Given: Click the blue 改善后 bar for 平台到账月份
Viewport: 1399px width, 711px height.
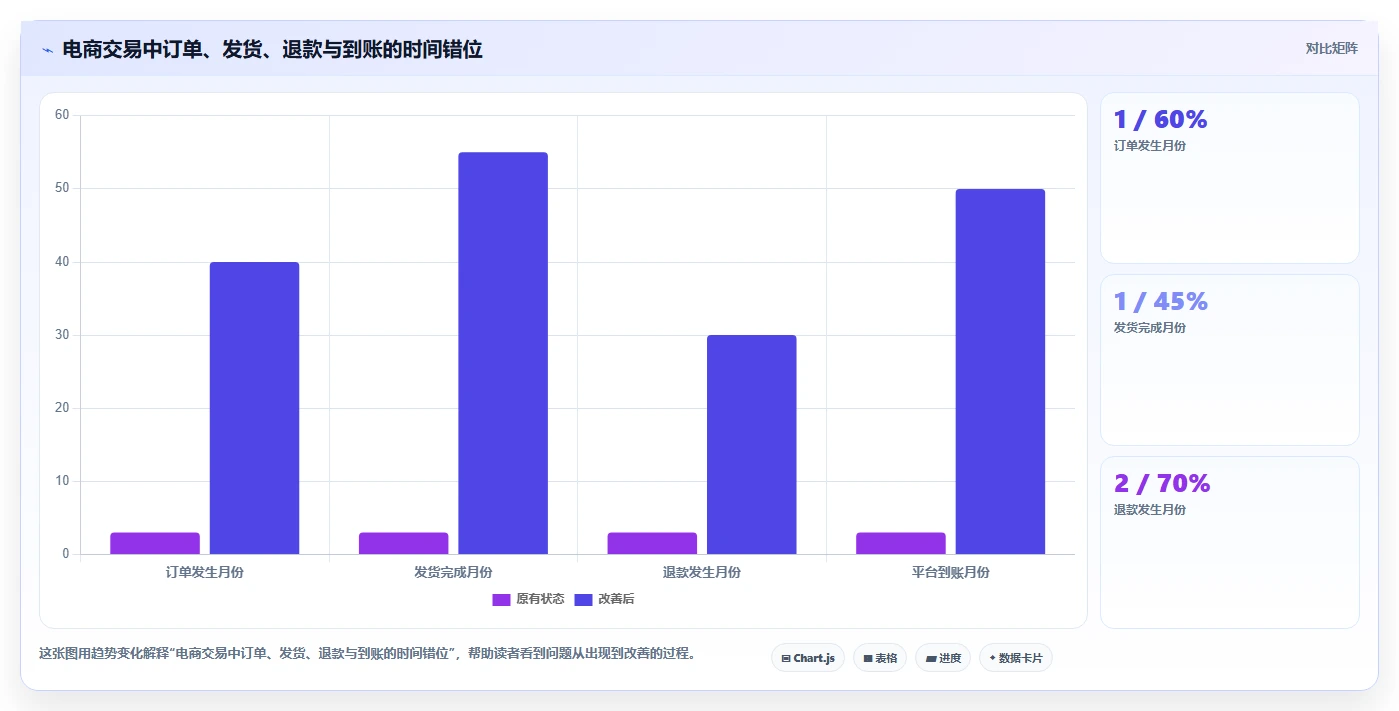Looking at the screenshot, I should pos(1000,371).
